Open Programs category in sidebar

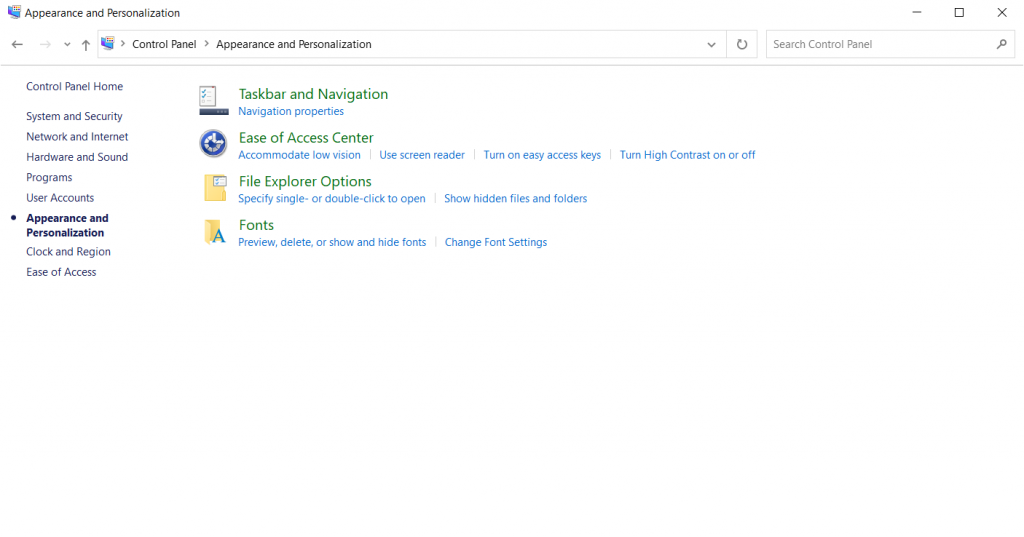pos(49,178)
